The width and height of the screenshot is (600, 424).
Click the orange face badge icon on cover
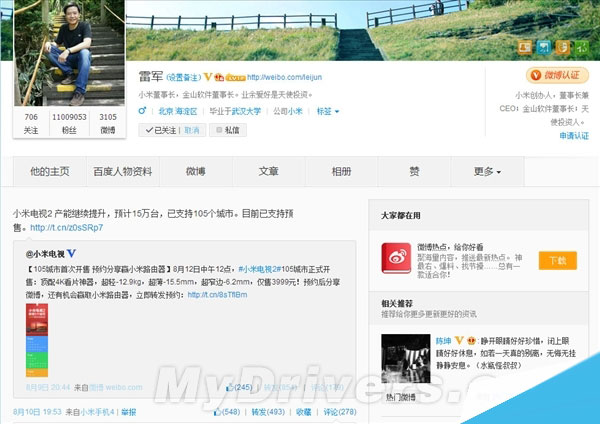coord(562,47)
